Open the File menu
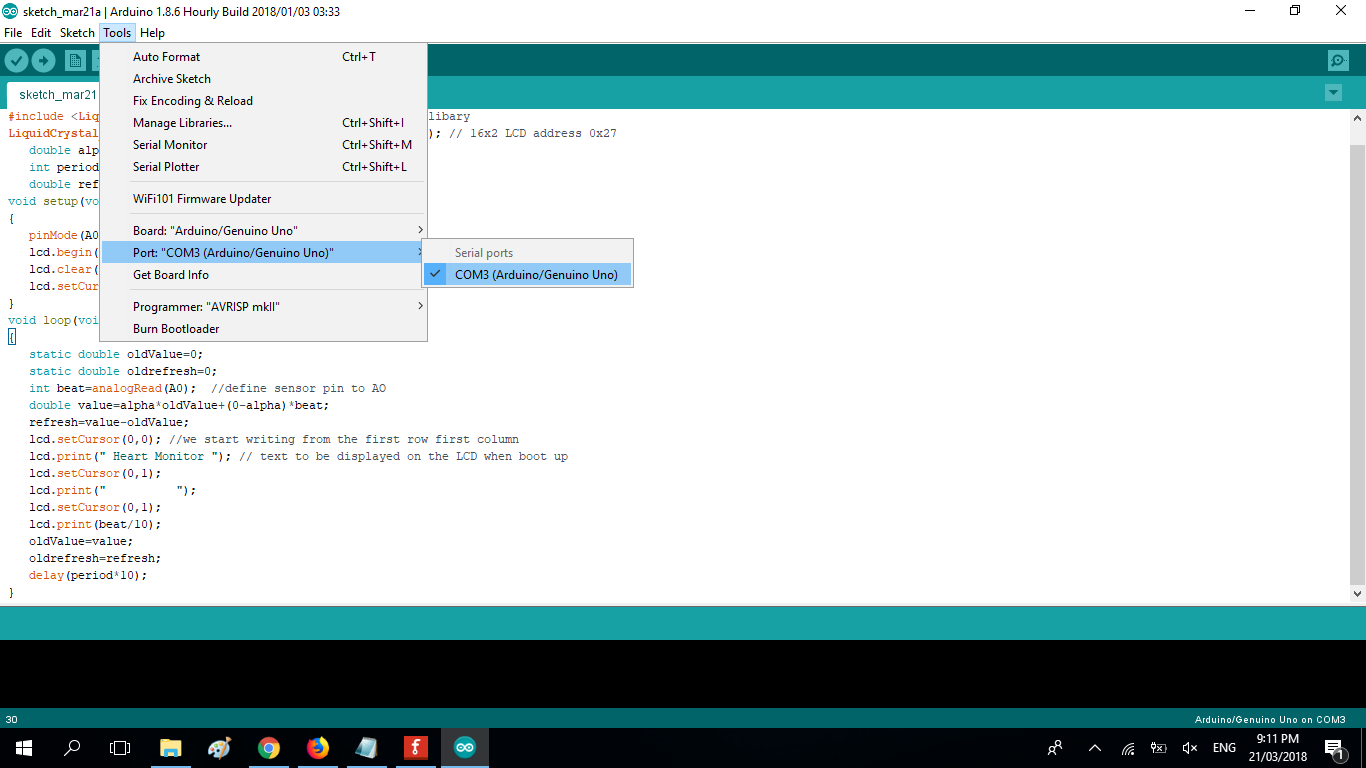Viewport: 1366px width, 768px height. (13, 33)
